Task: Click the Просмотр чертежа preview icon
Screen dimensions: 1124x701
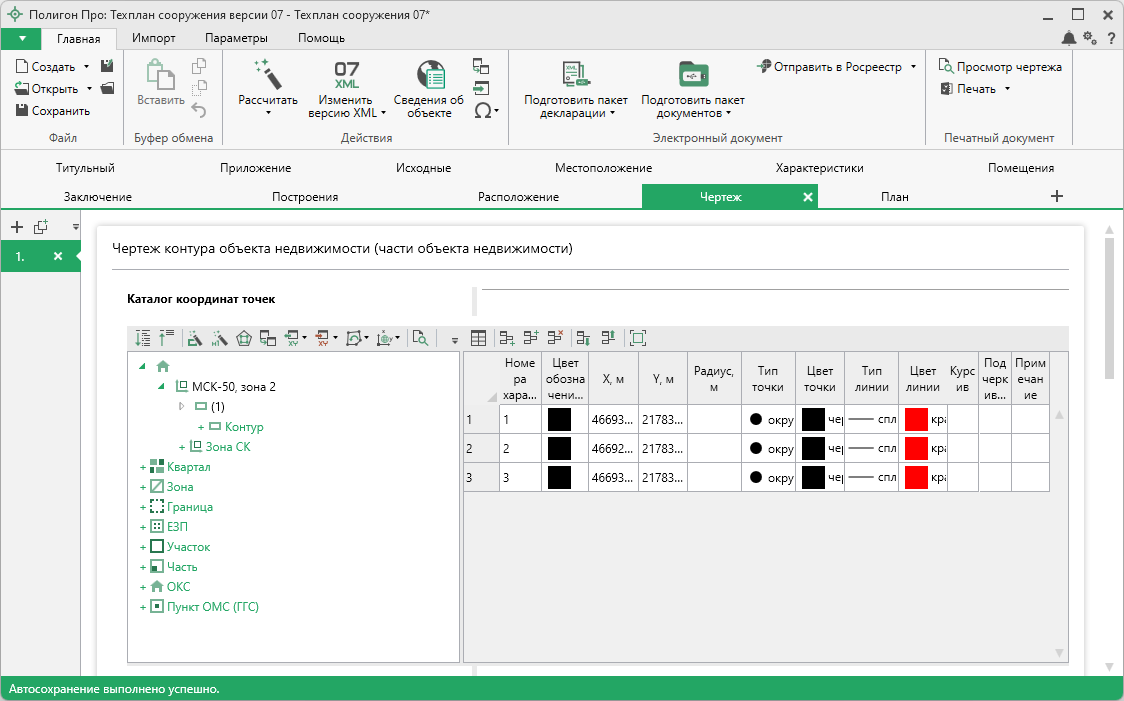Action: 945,67
